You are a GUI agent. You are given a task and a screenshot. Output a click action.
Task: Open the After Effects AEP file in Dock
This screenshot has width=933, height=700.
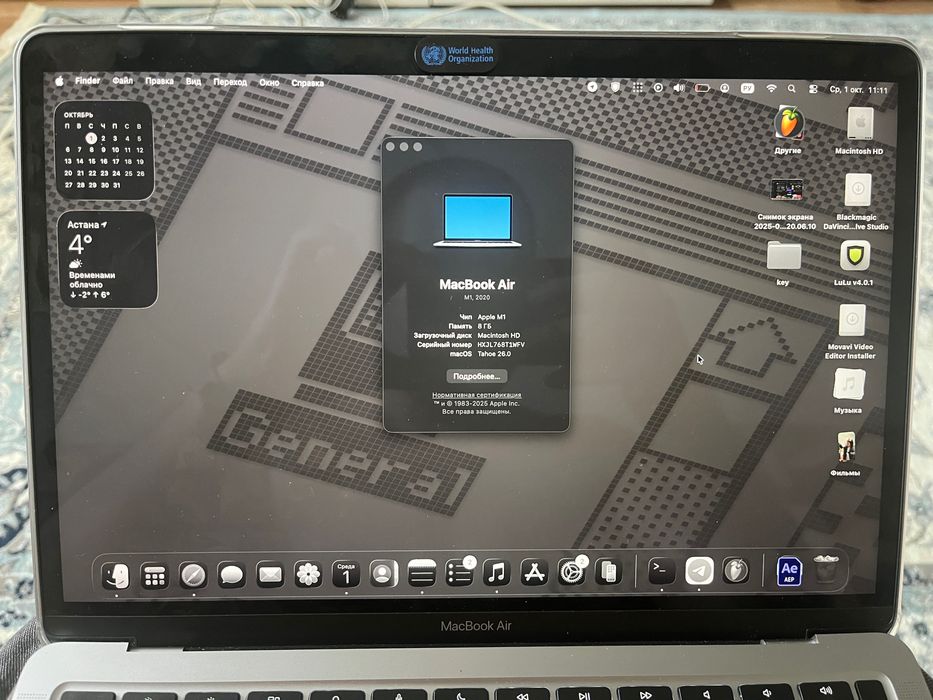tap(789, 571)
